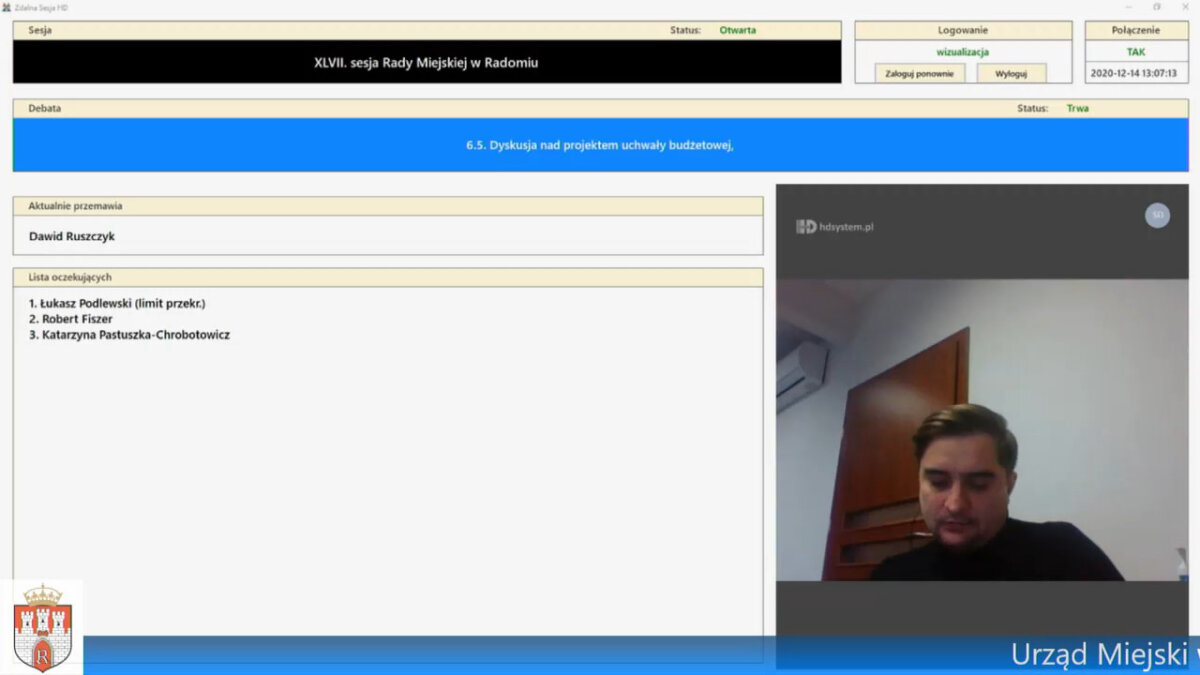1200x675 pixels.
Task: Click the 'Sesja' panel header label
Action: click(x=40, y=30)
